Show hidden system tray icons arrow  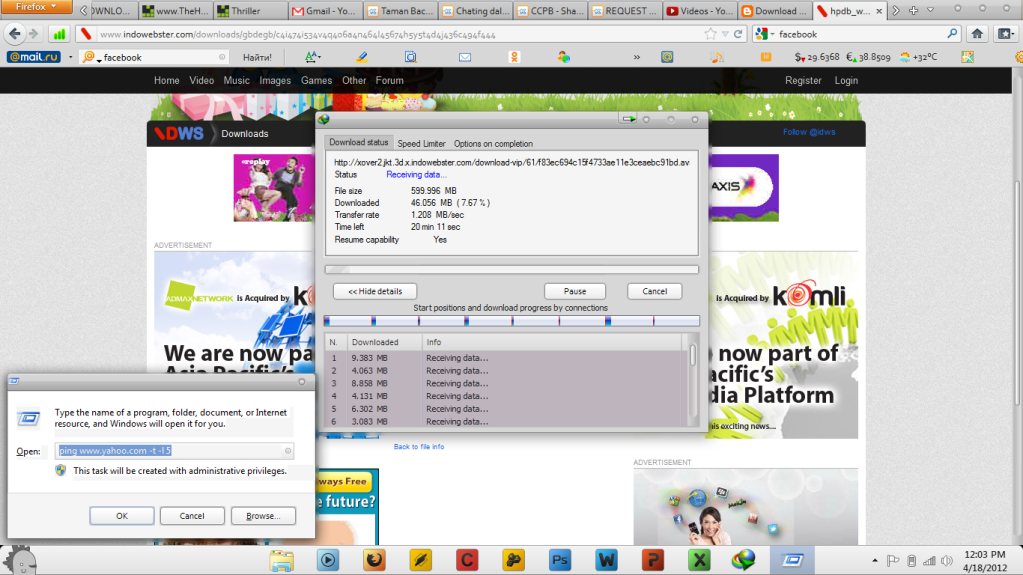(875, 561)
